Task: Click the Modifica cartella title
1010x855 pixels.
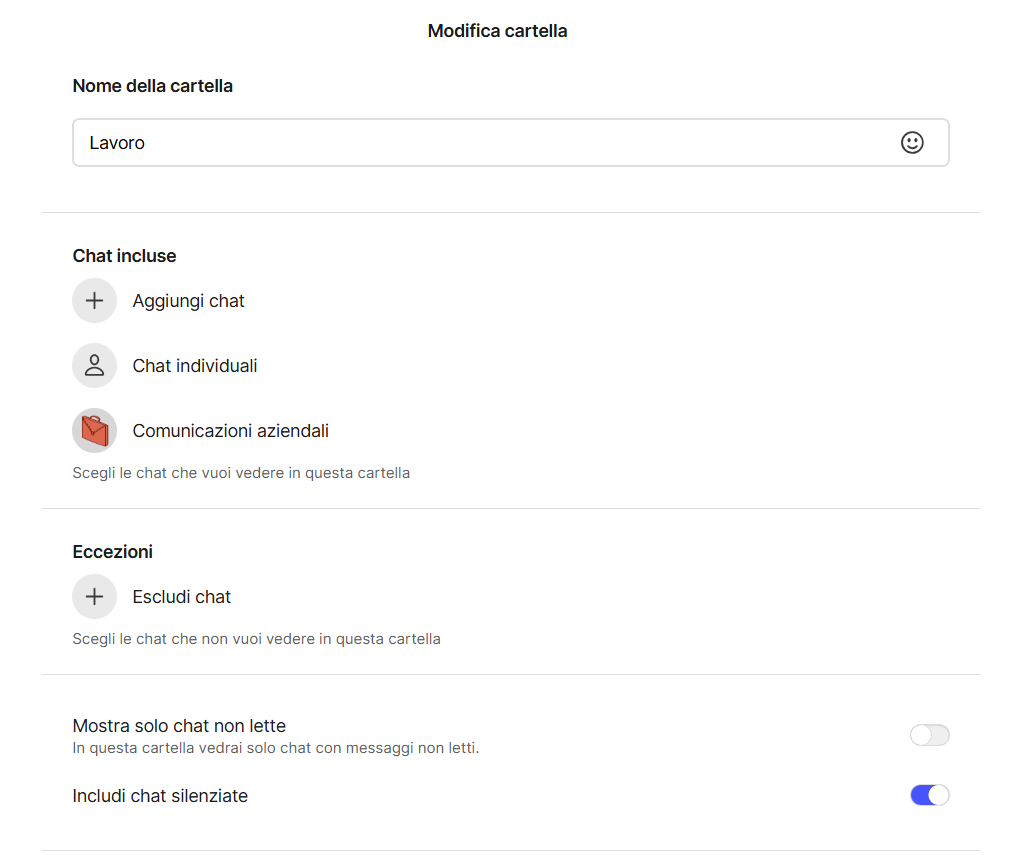Action: 497,31
